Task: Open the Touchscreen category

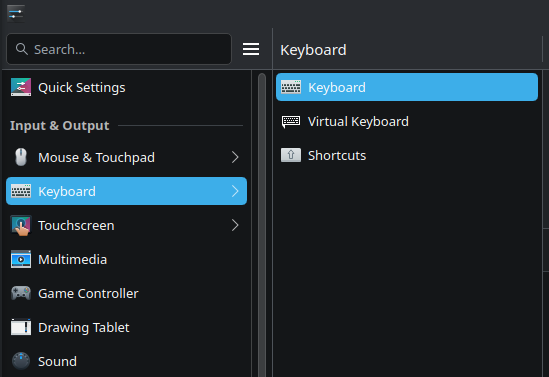Action: point(126,225)
